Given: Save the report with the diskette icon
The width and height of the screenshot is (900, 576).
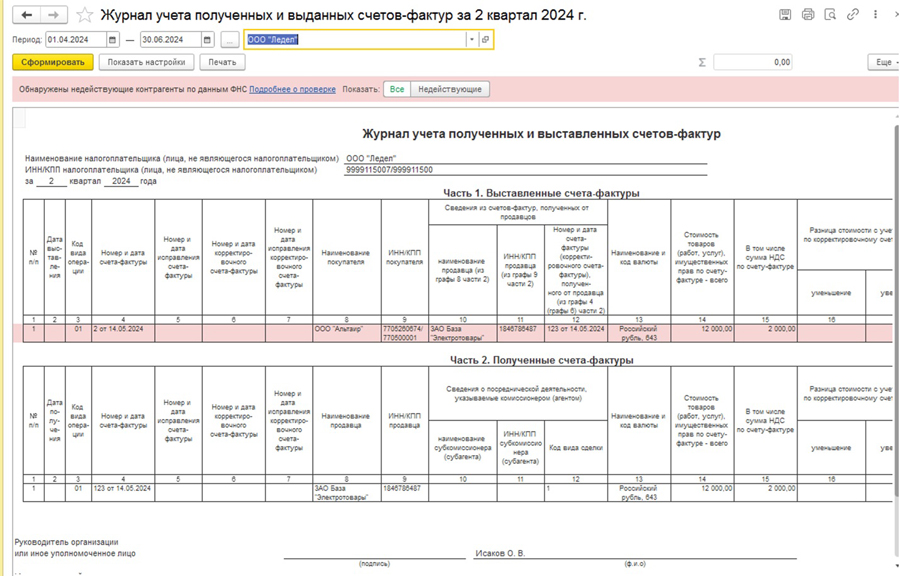Looking at the screenshot, I should pyautogui.click(x=785, y=15).
